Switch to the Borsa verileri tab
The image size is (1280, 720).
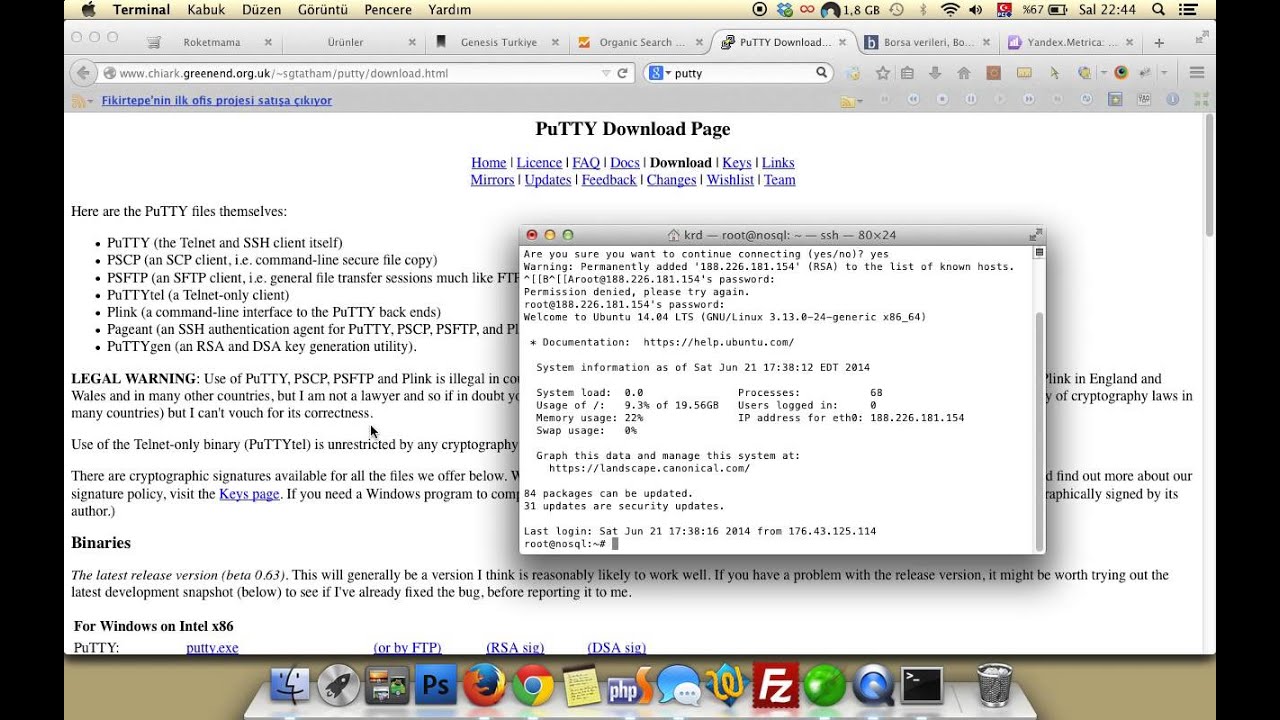pos(929,43)
